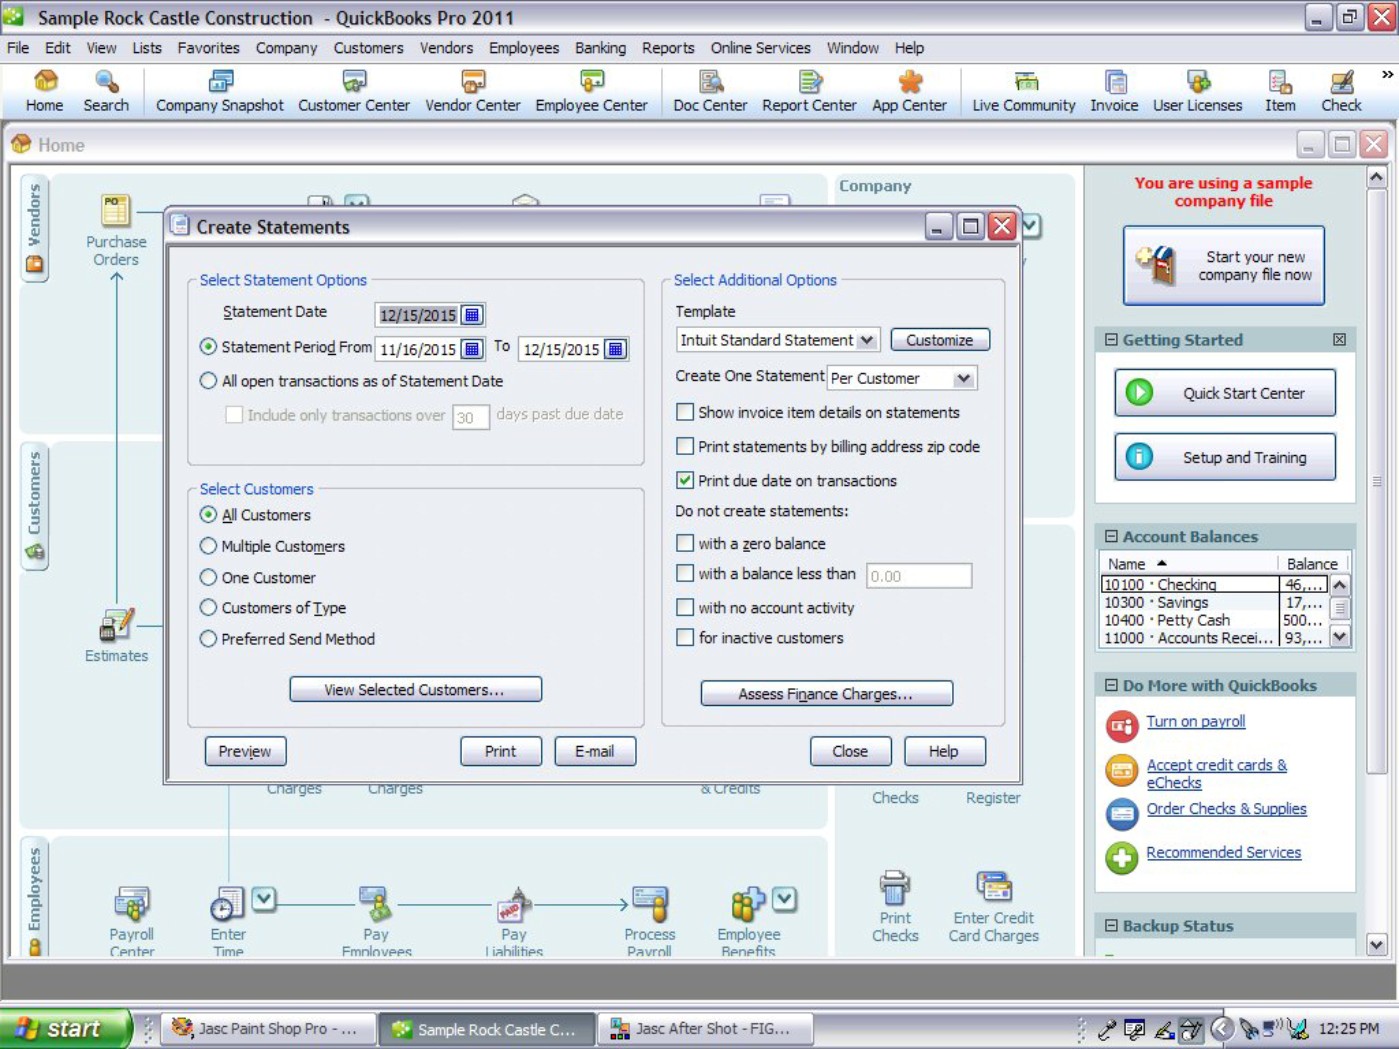This screenshot has width=1399, height=1049.
Task: Open the Reports menu
Action: [x=668, y=48]
